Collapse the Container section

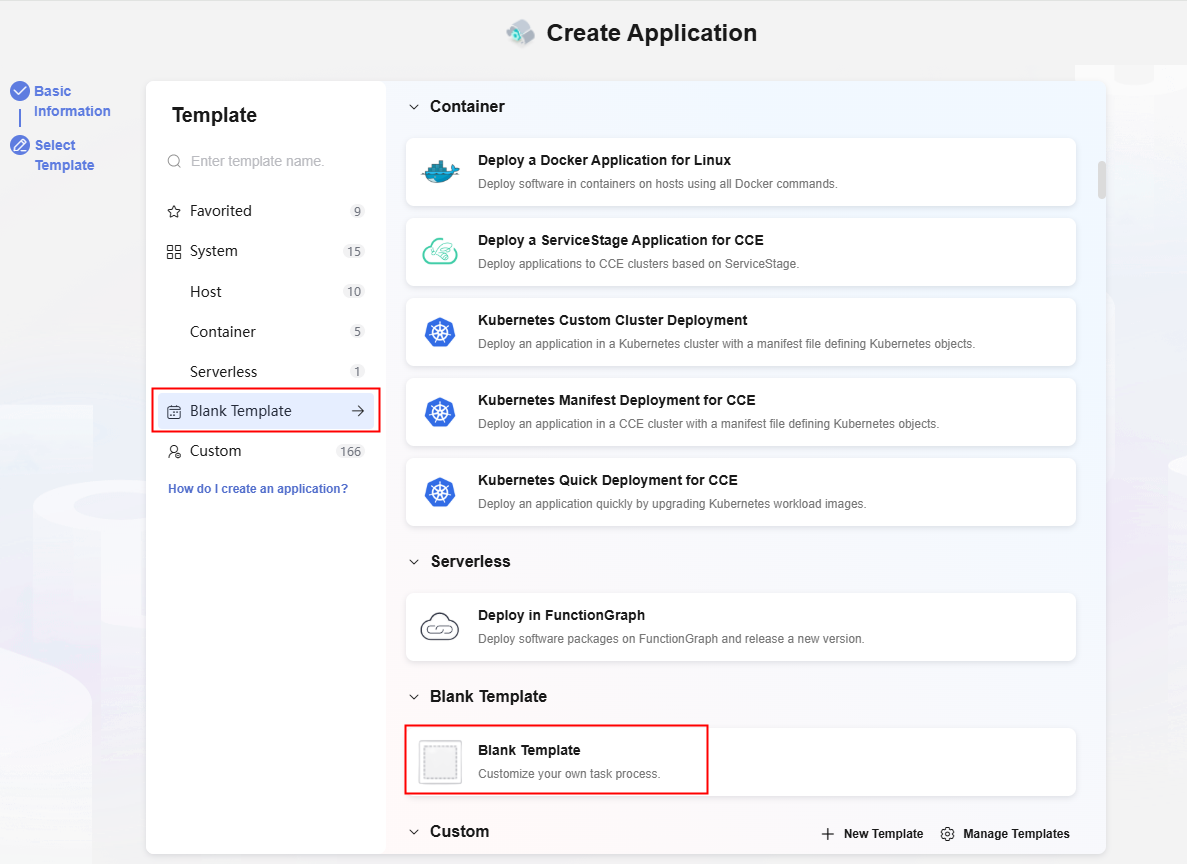[x=414, y=107]
